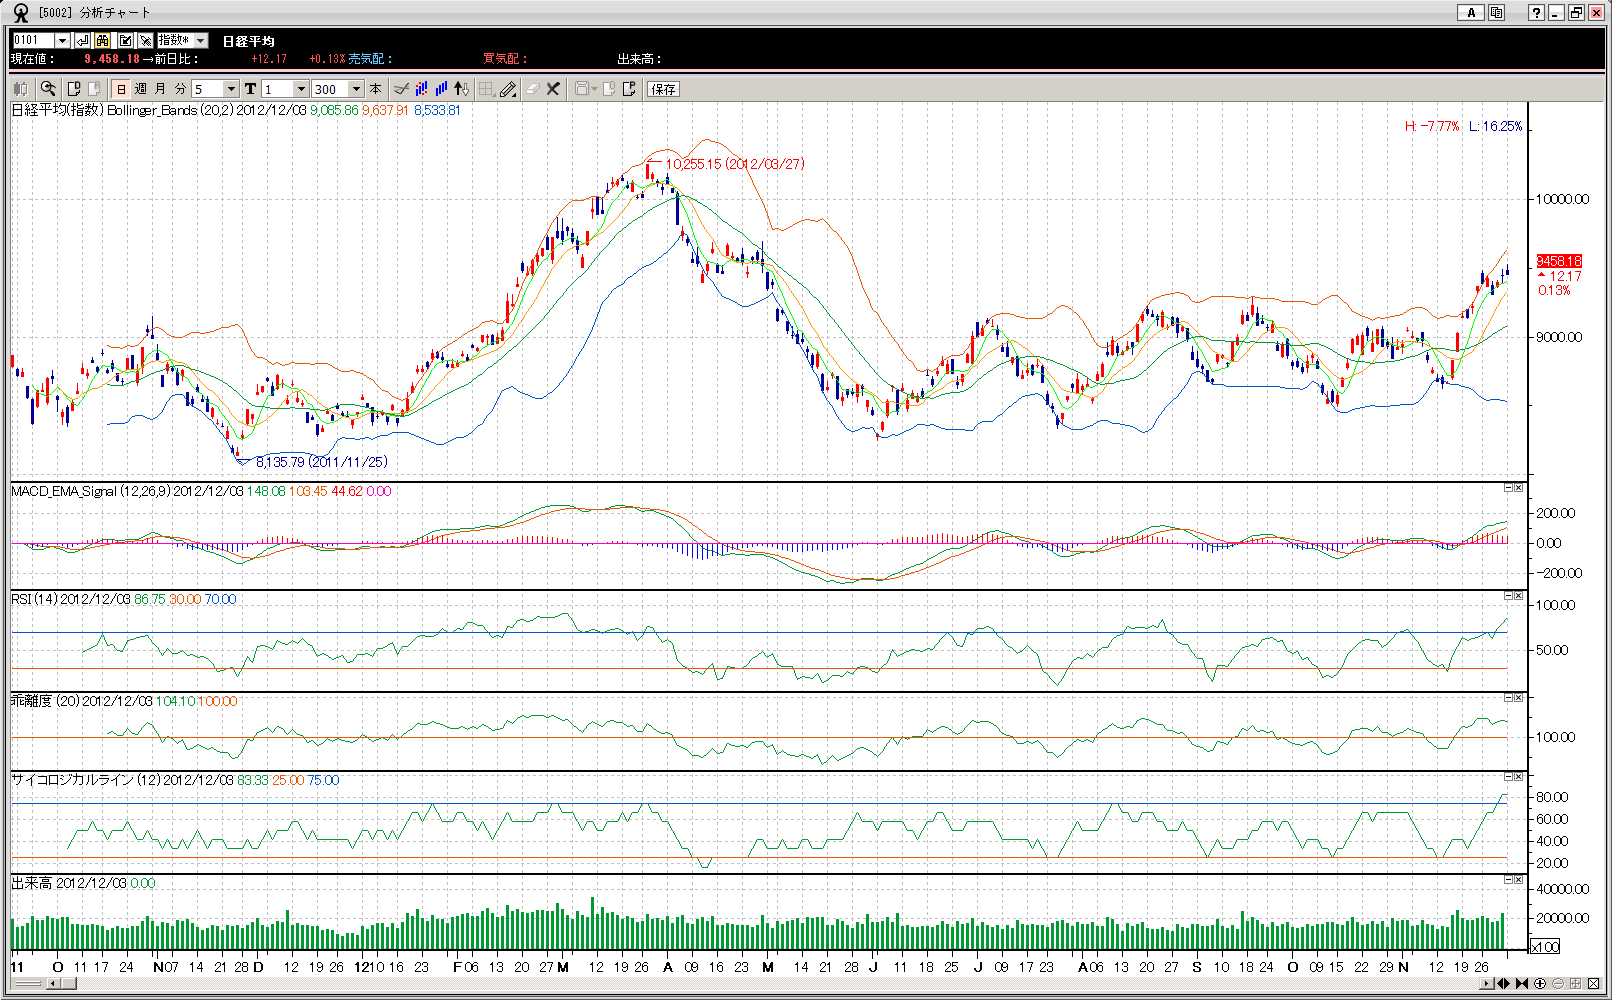This screenshot has width=1612, height=1000.
Task: Switch to the monthly 月 timeframe
Action: 161,89
